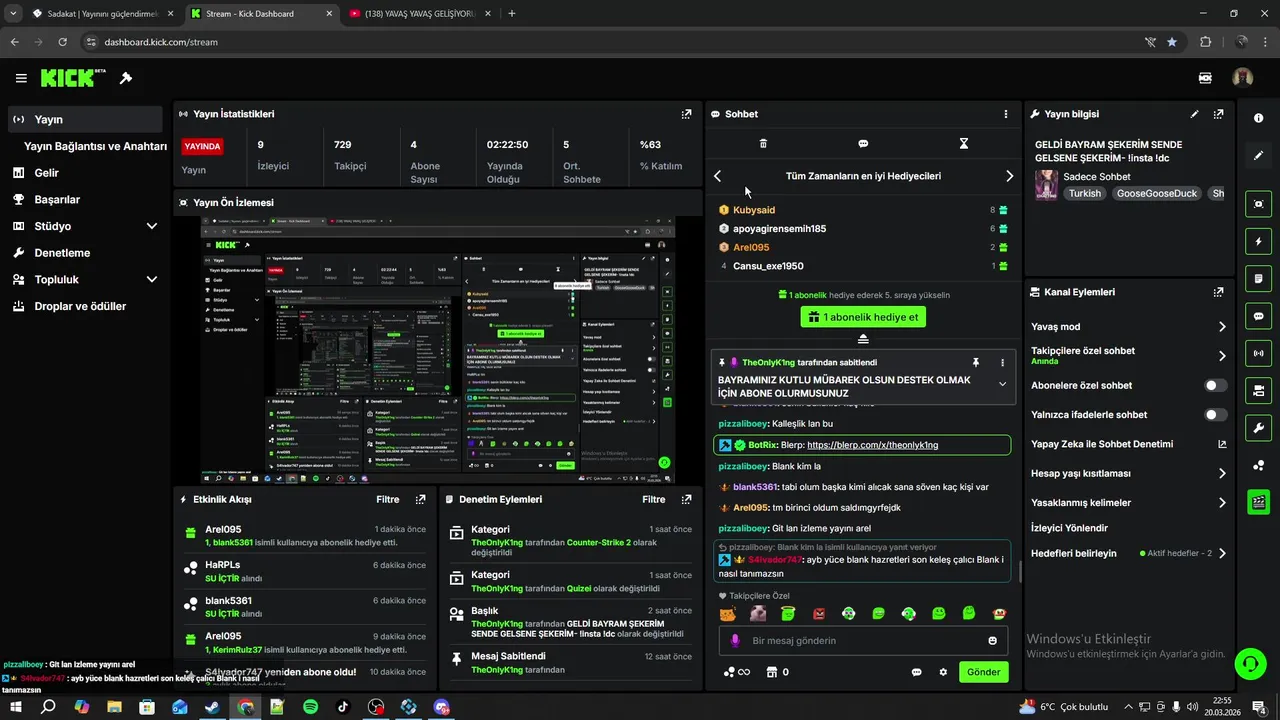
Task: Go to previous leaderboard with left arrow
Action: point(717,176)
